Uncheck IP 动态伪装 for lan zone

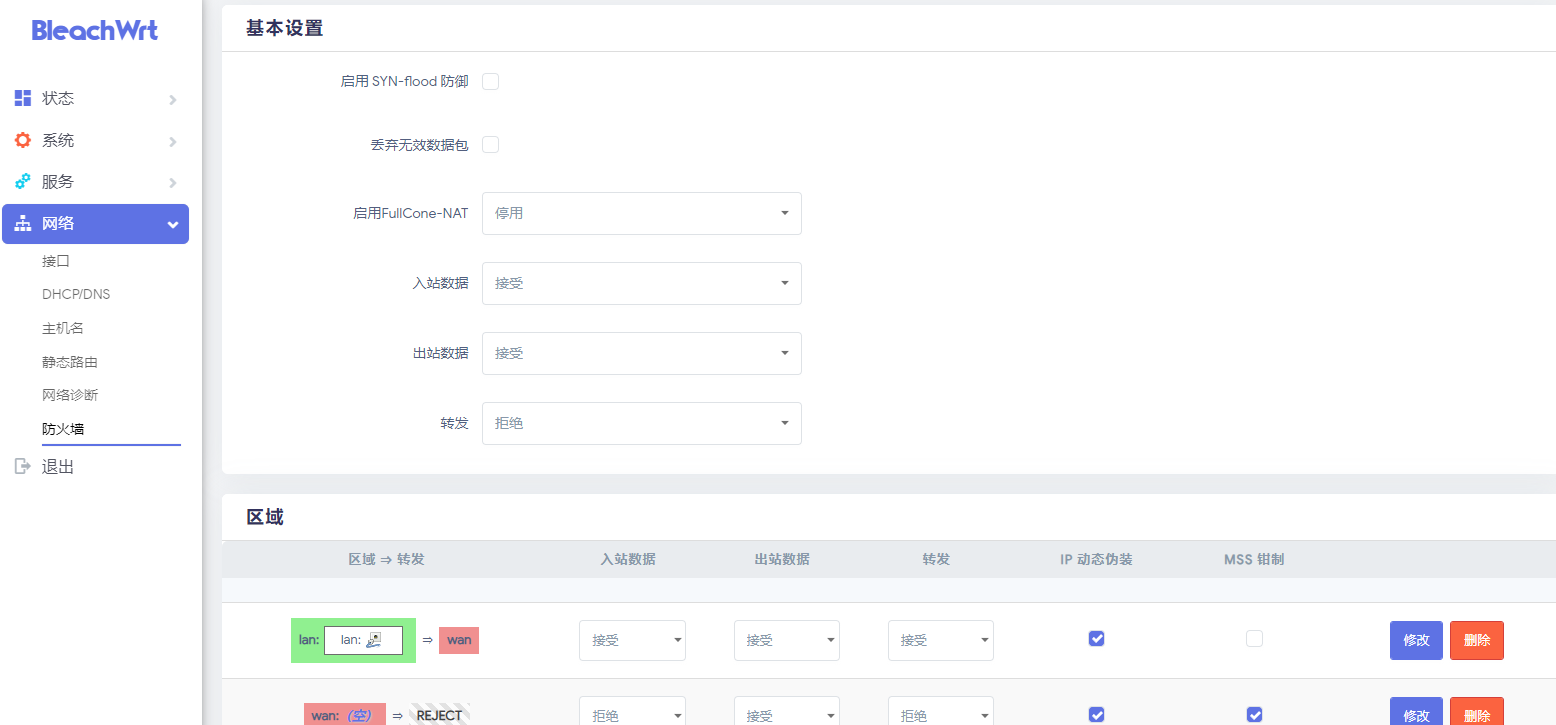(x=1096, y=638)
